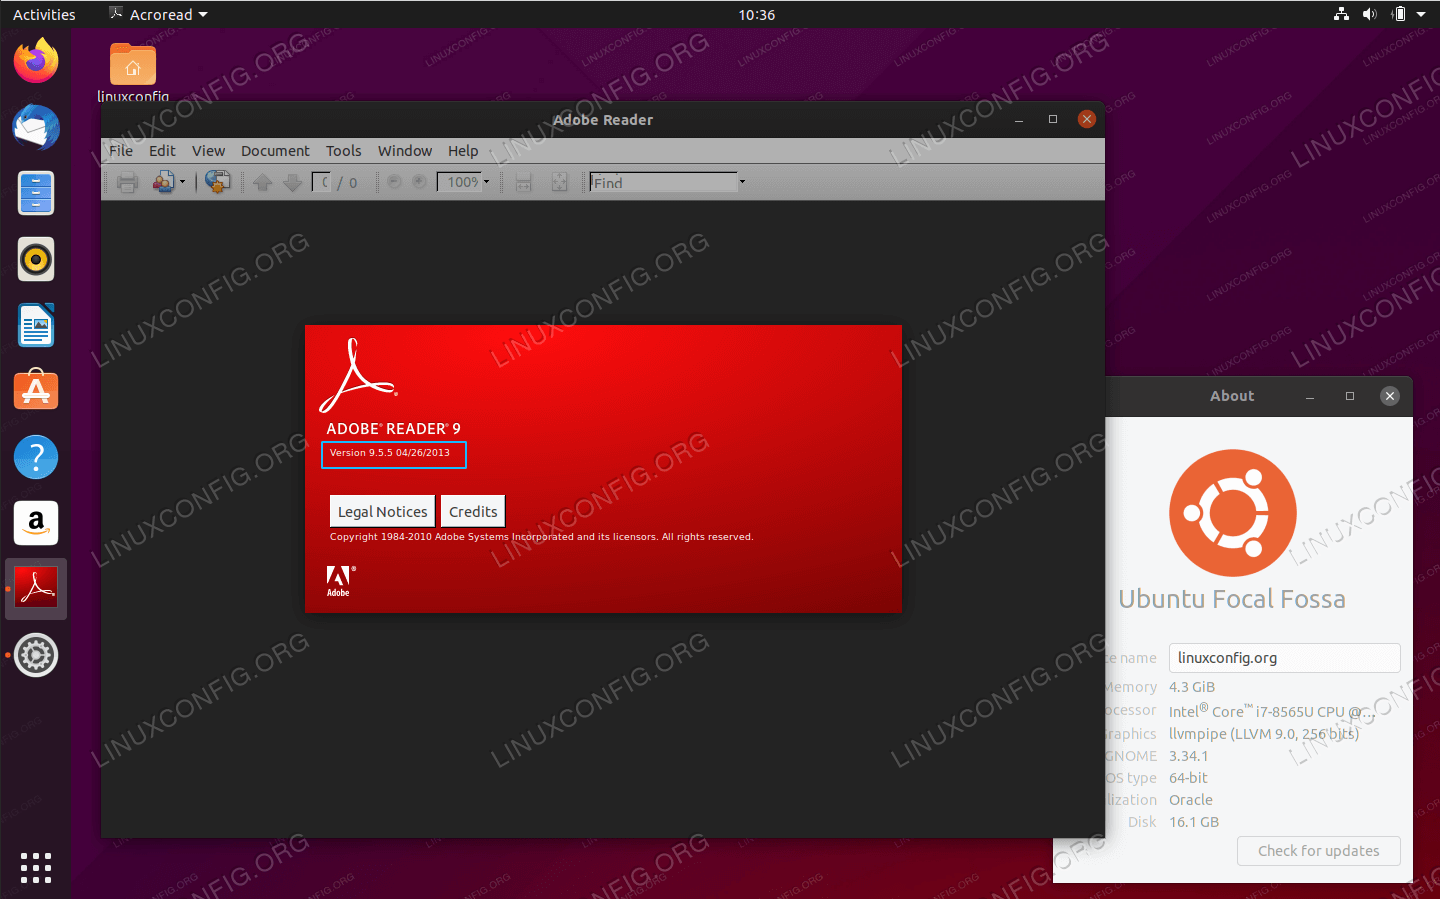Click the web capture icon on the toolbar
This screenshot has height=899, width=1440.
218,182
